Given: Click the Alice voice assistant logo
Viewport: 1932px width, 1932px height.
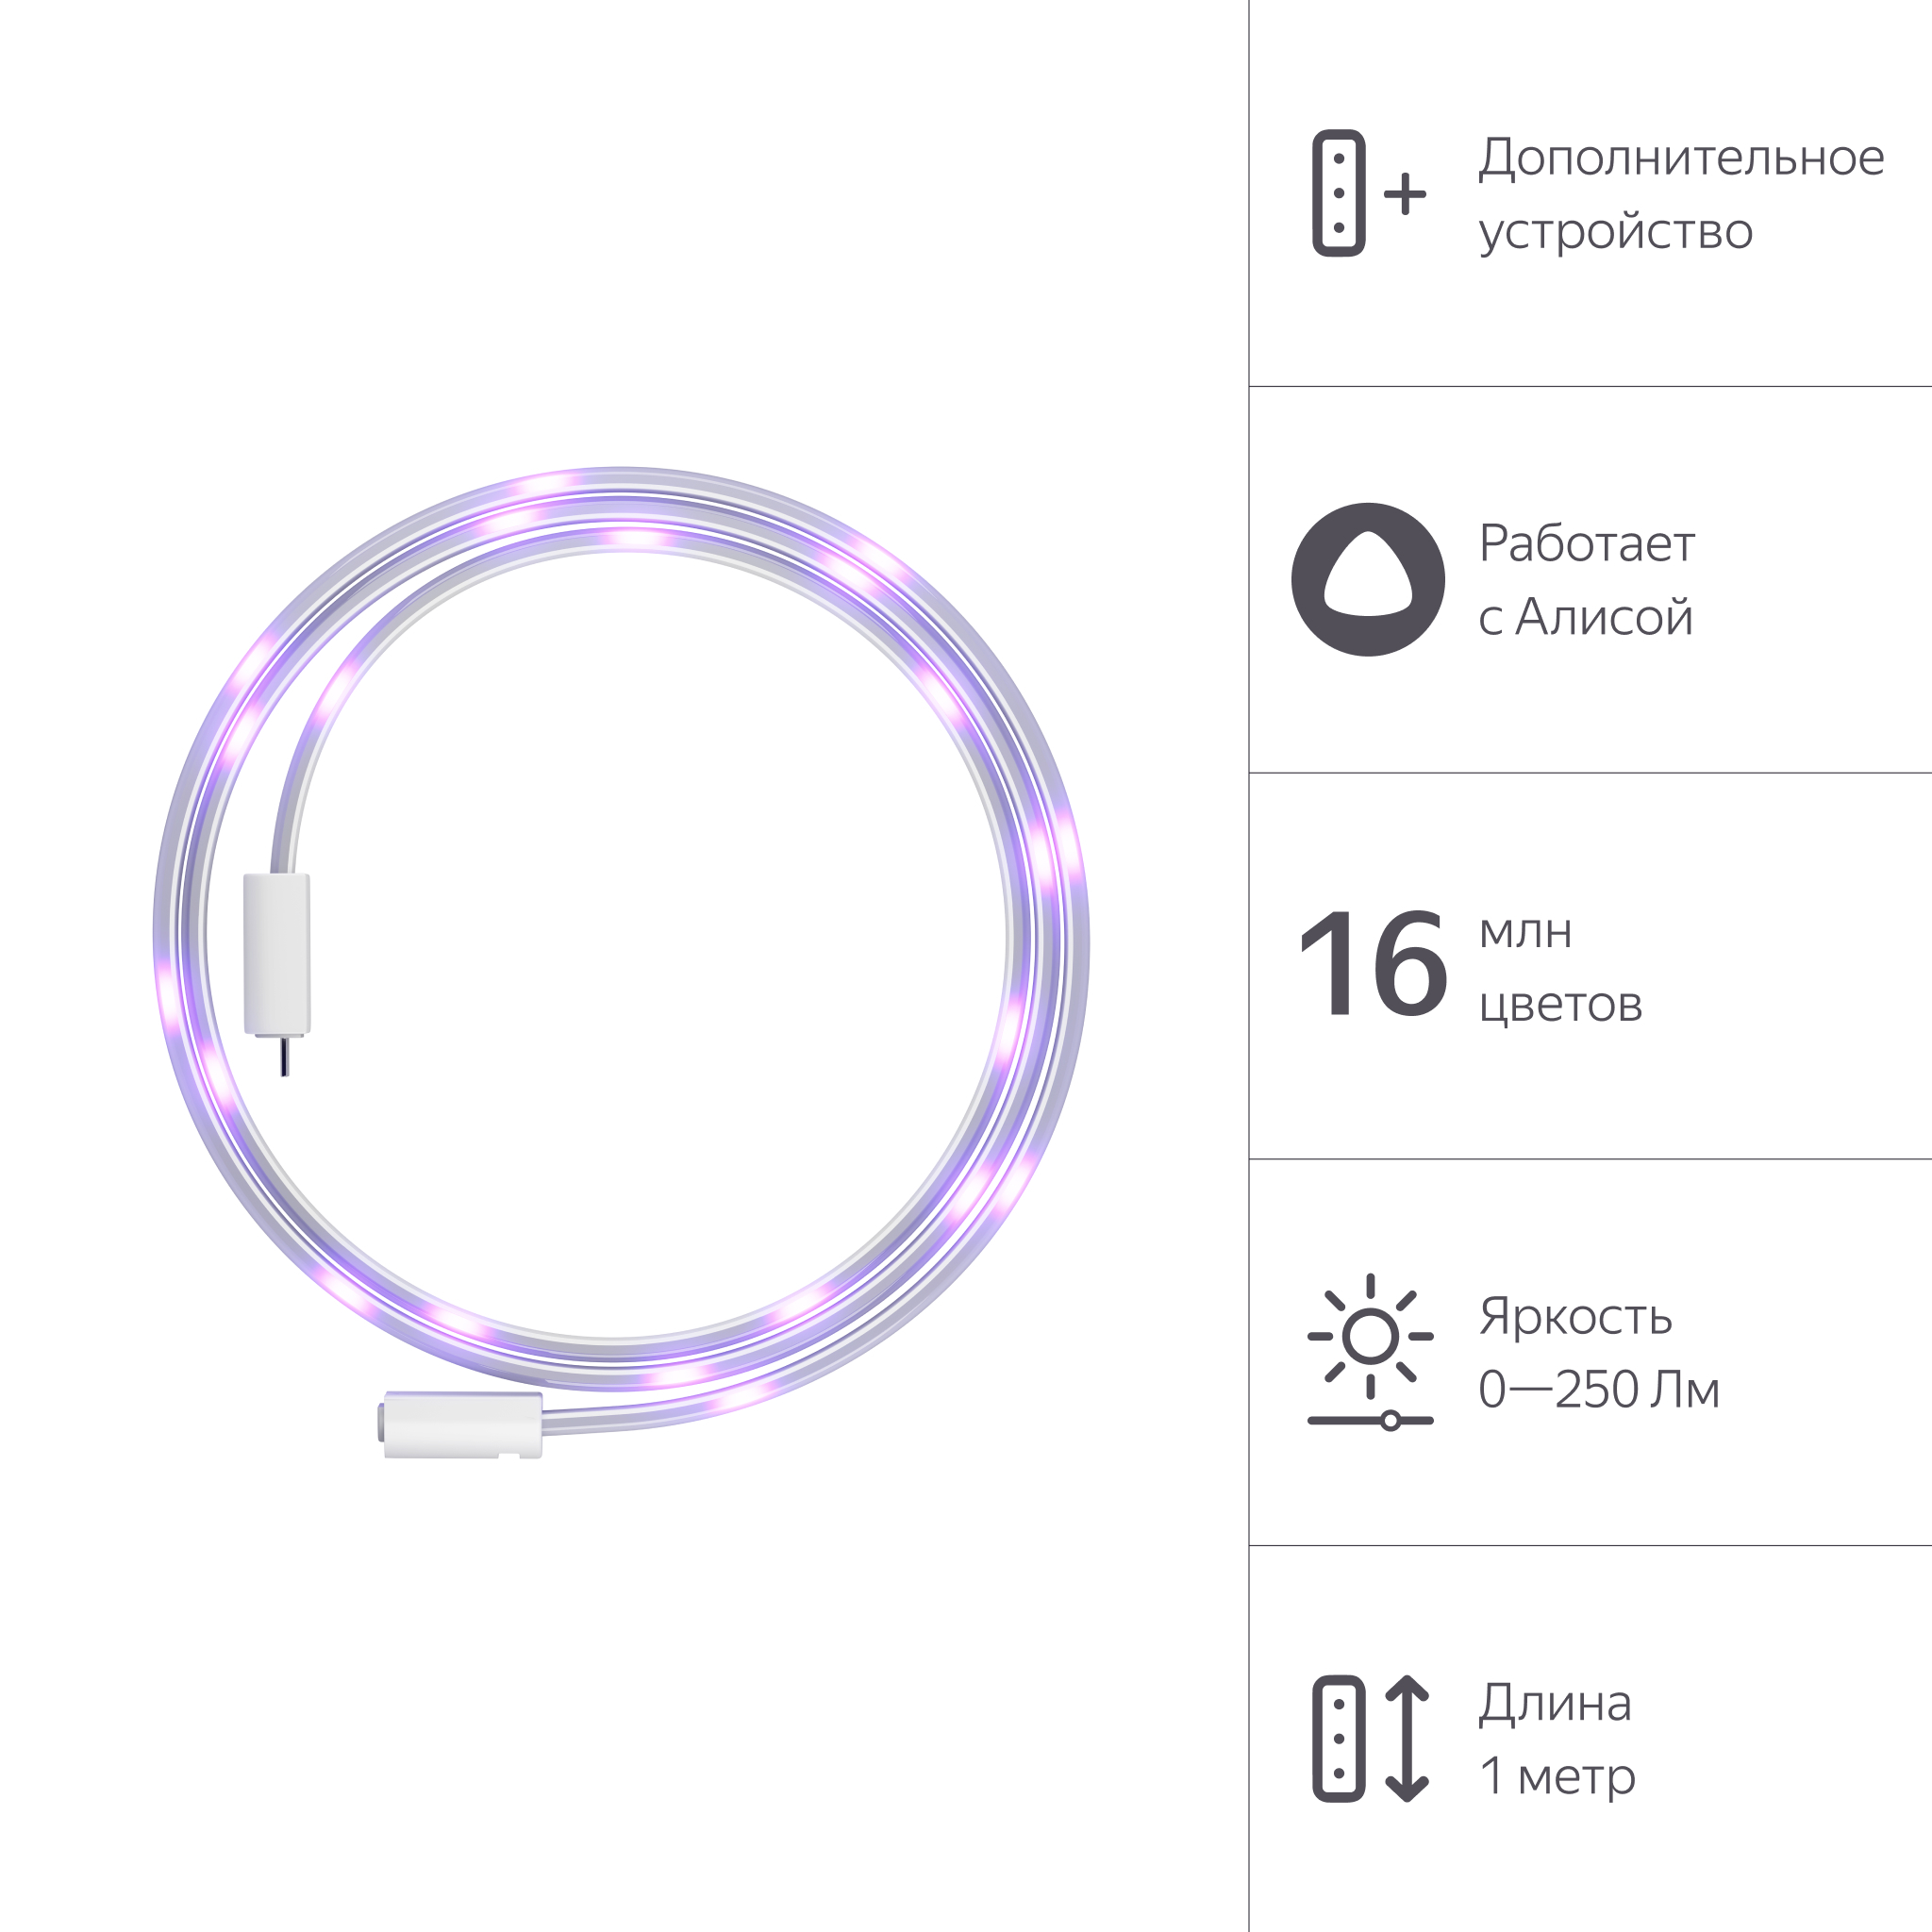Looking at the screenshot, I should [x=1368, y=579].
